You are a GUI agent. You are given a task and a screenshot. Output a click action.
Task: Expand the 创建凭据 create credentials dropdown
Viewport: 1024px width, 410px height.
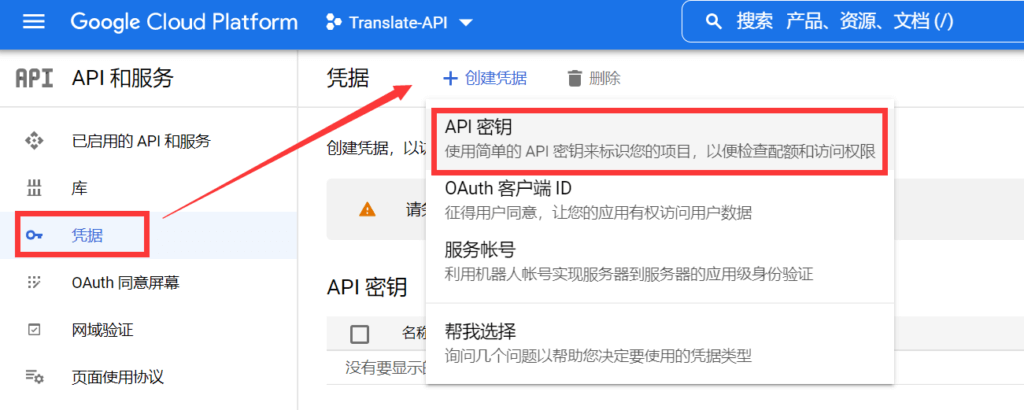click(485, 78)
